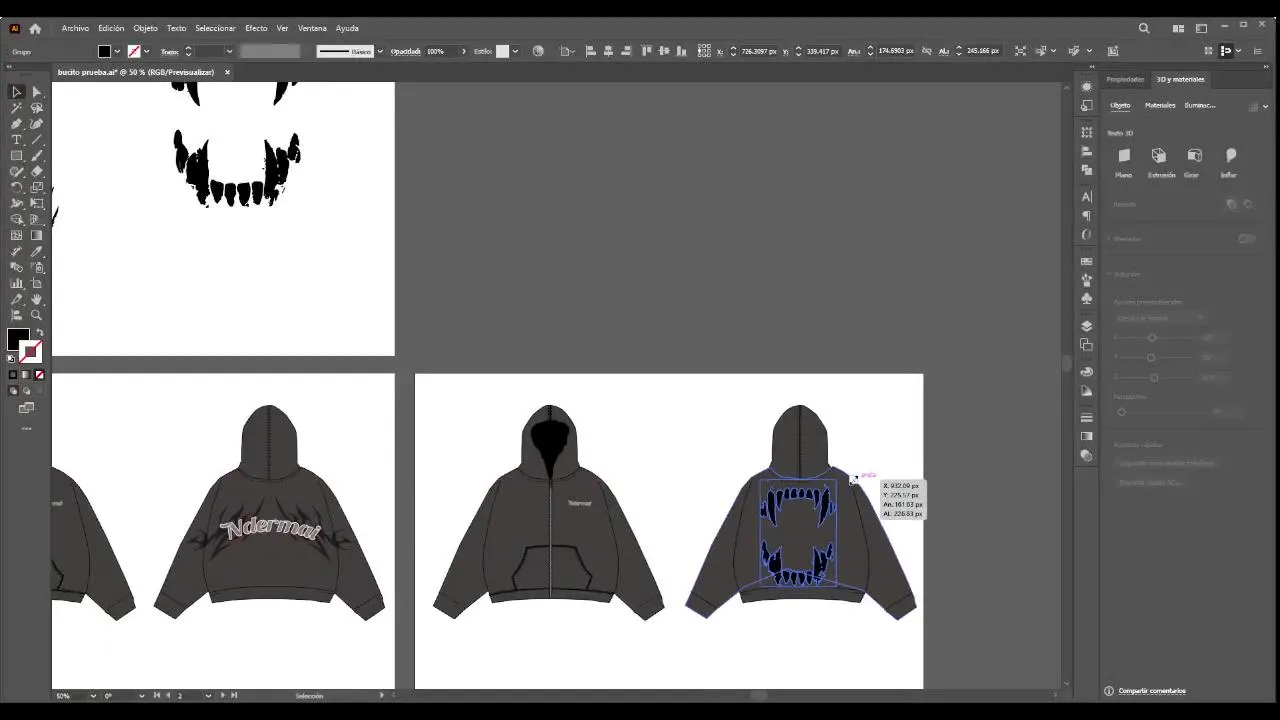Image resolution: width=1280 pixels, height=720 pixels.
Task: Click the recolor artwork globe icon
Action: tap(538, 51)
